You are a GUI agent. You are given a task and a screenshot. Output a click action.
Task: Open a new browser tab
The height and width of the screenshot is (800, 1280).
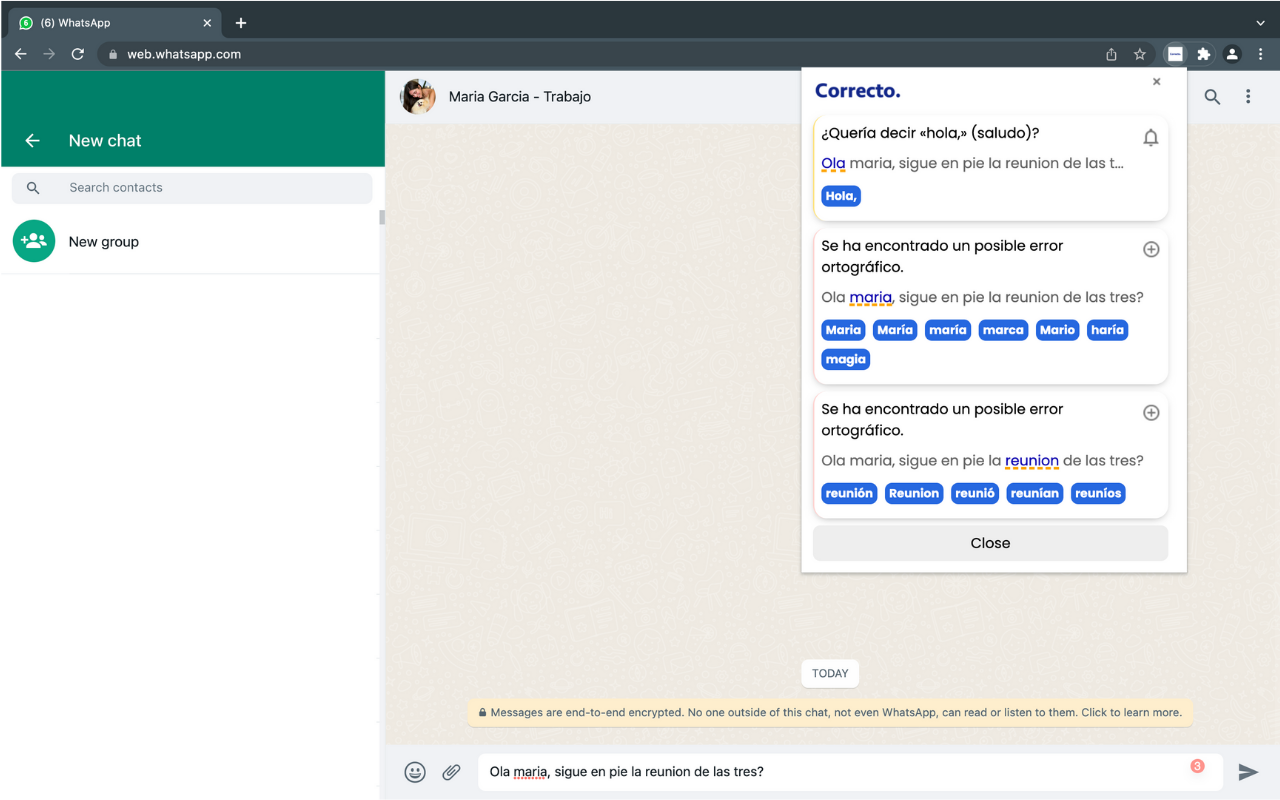[241, 23]
